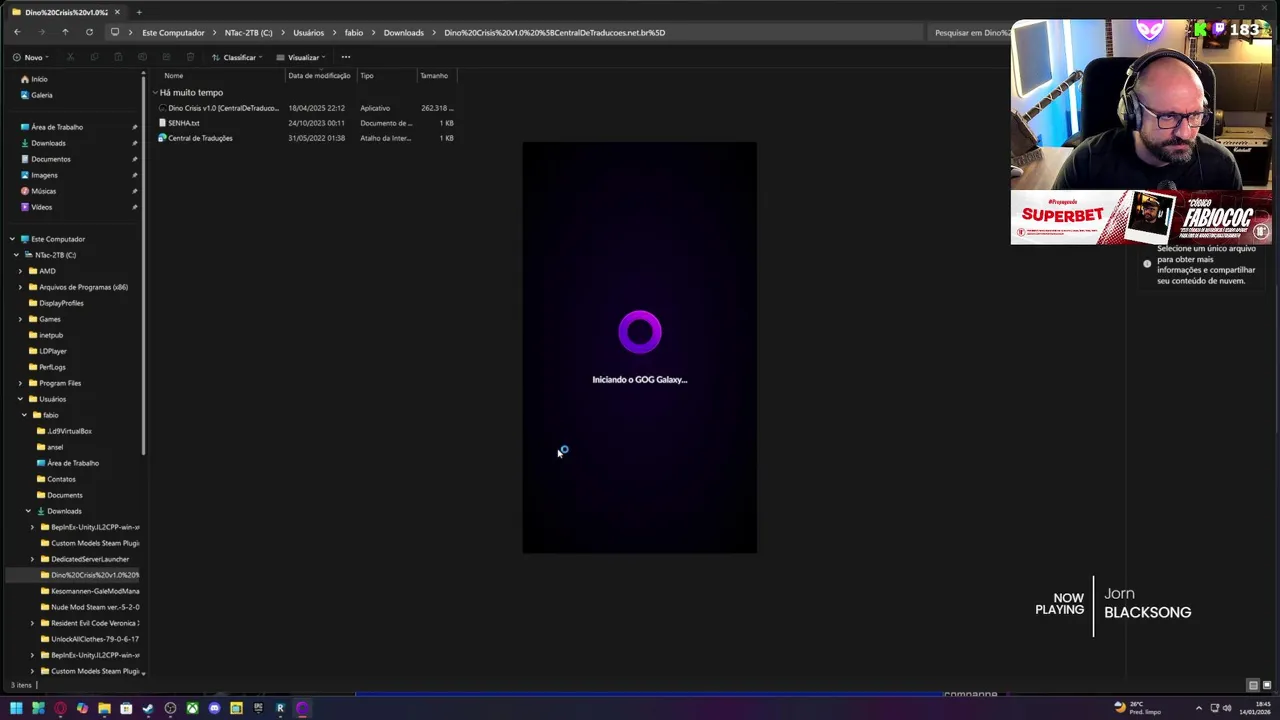Screen dimensions: 1280x720
Task: Select GOG Galaxy taskbar icon
Action: 302,708
